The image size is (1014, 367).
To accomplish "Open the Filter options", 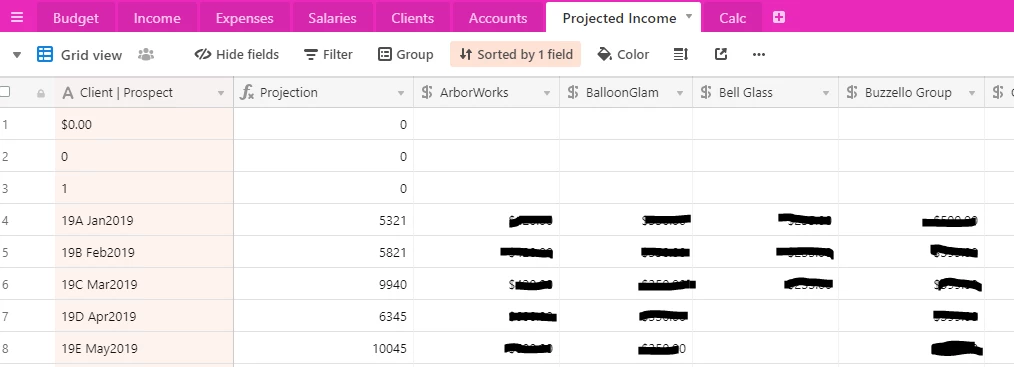I will 329,54.
